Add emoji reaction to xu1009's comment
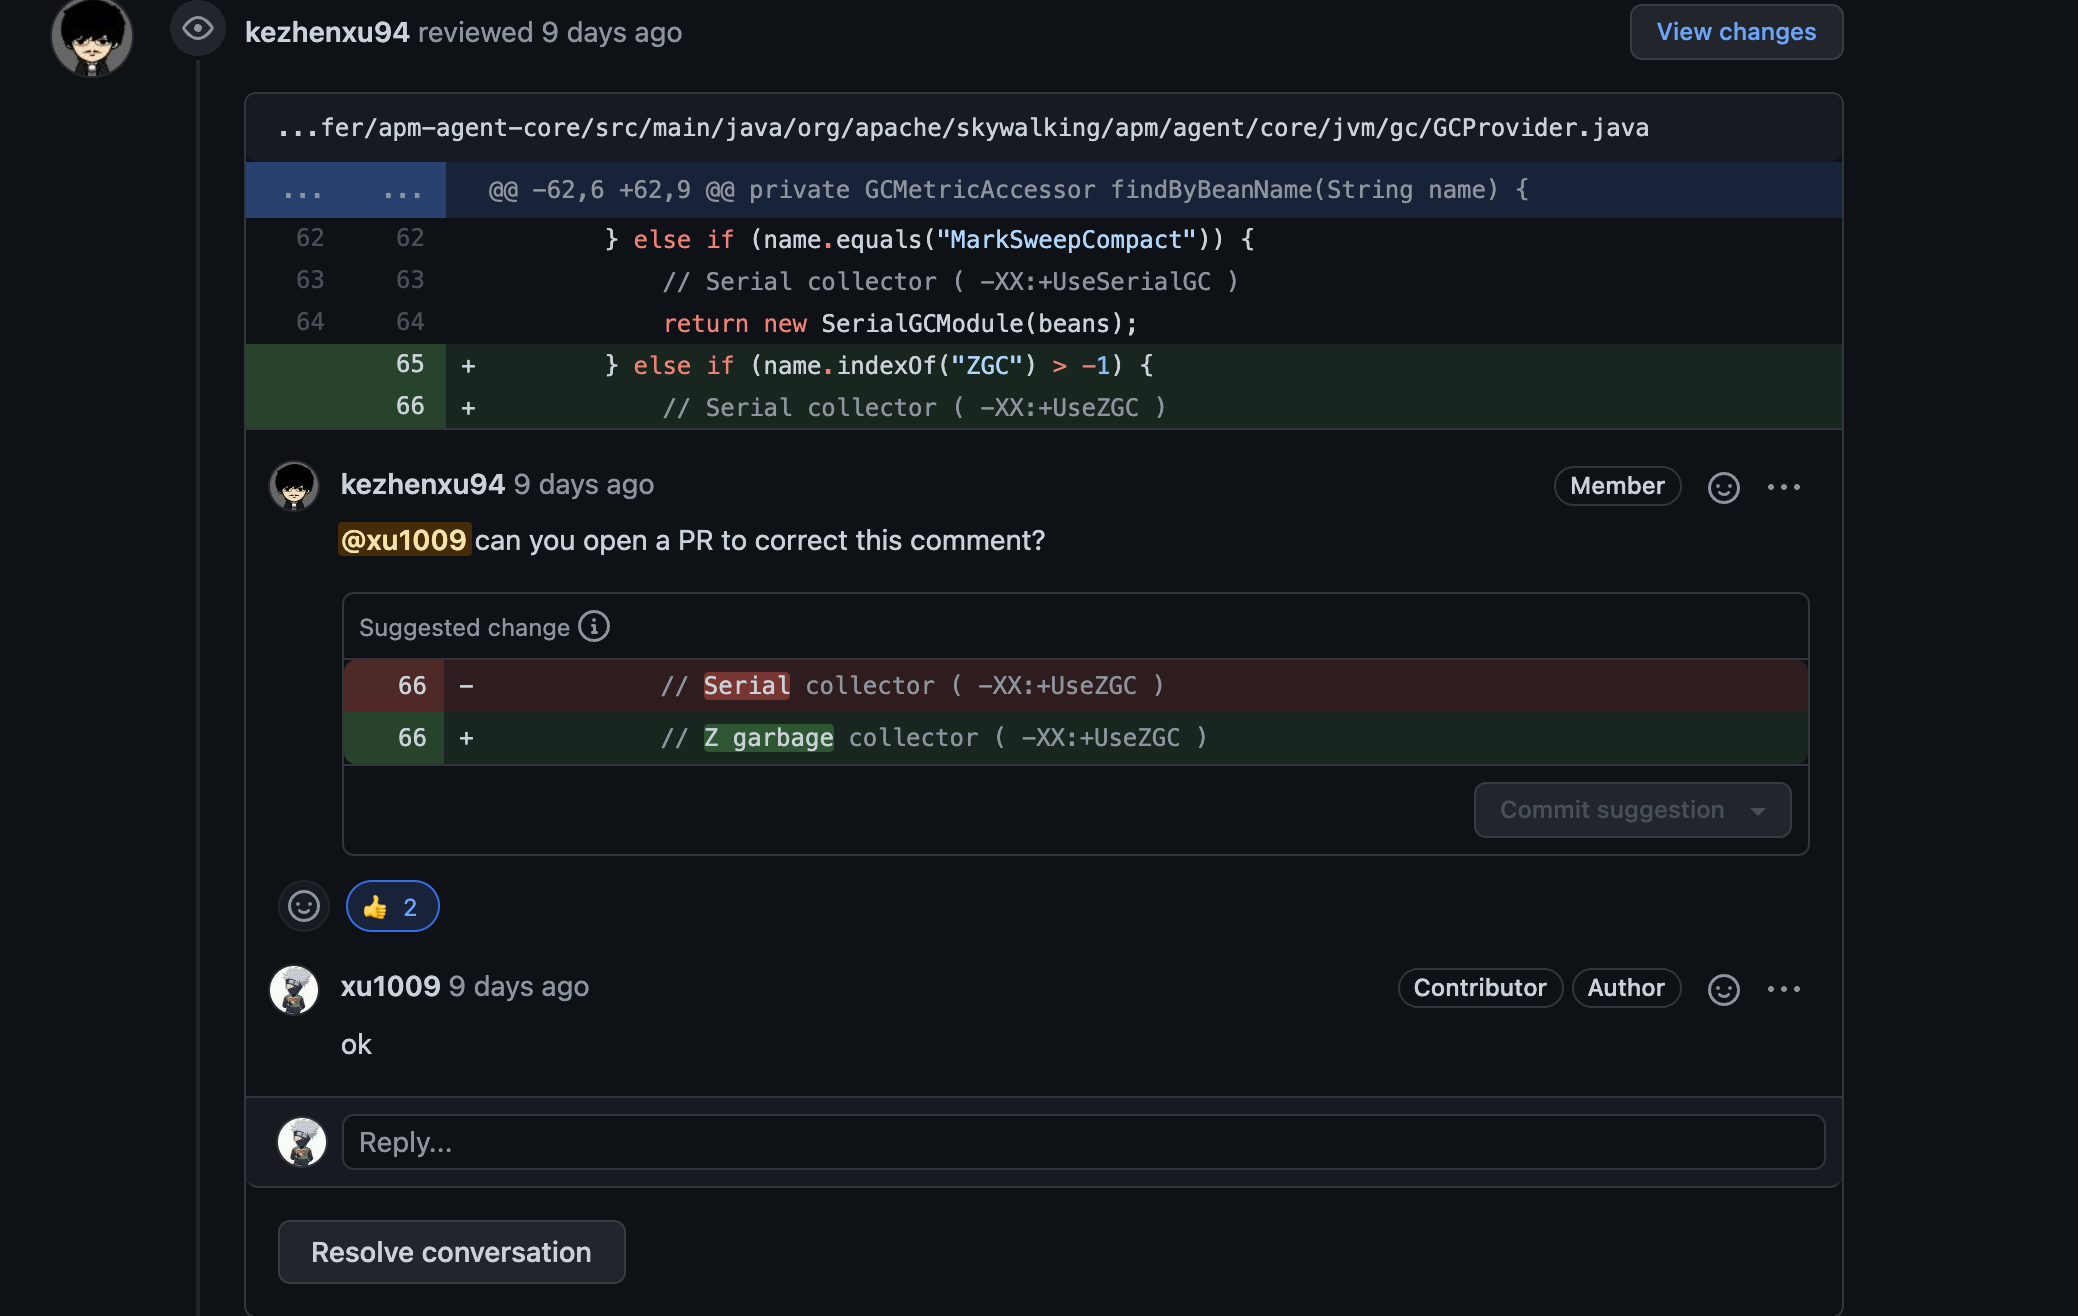Image resolution: width=2078 pixels, height=1316 pixels. pyautogui.click(x=1723, y=989)
